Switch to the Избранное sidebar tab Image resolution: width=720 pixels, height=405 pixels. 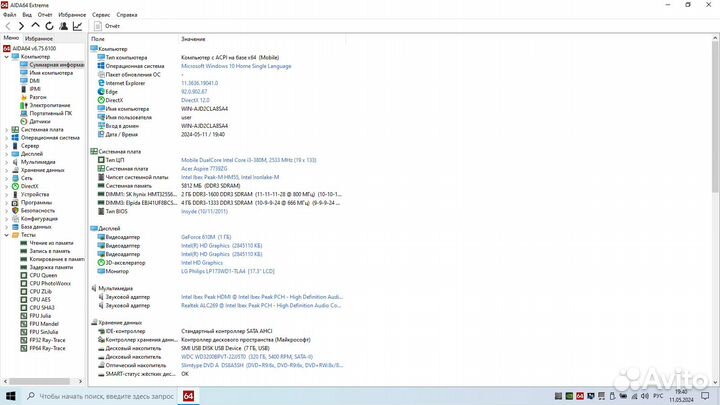pos(39,39)
